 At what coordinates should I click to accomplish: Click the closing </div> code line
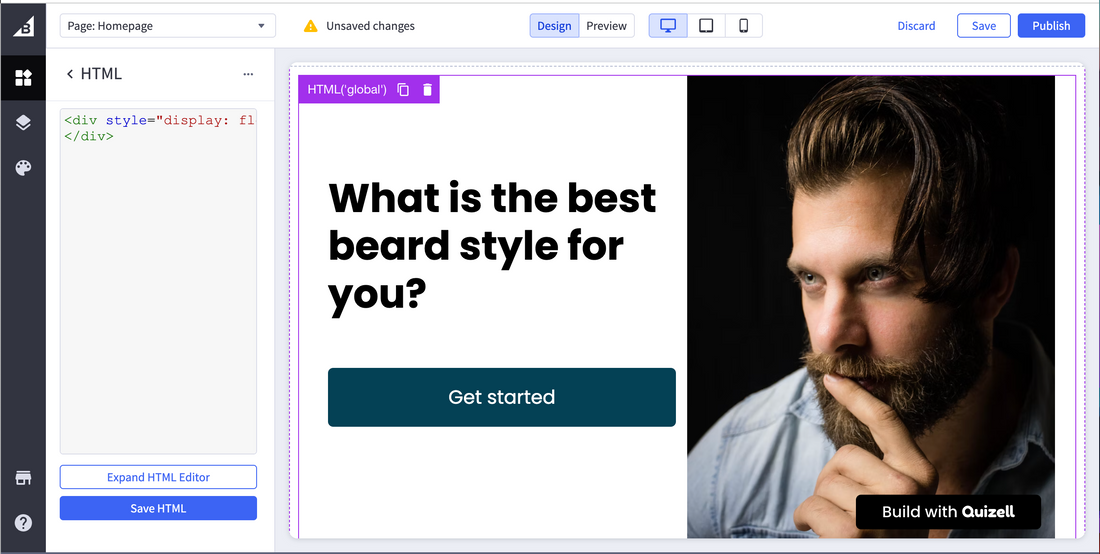coord(88,136)
